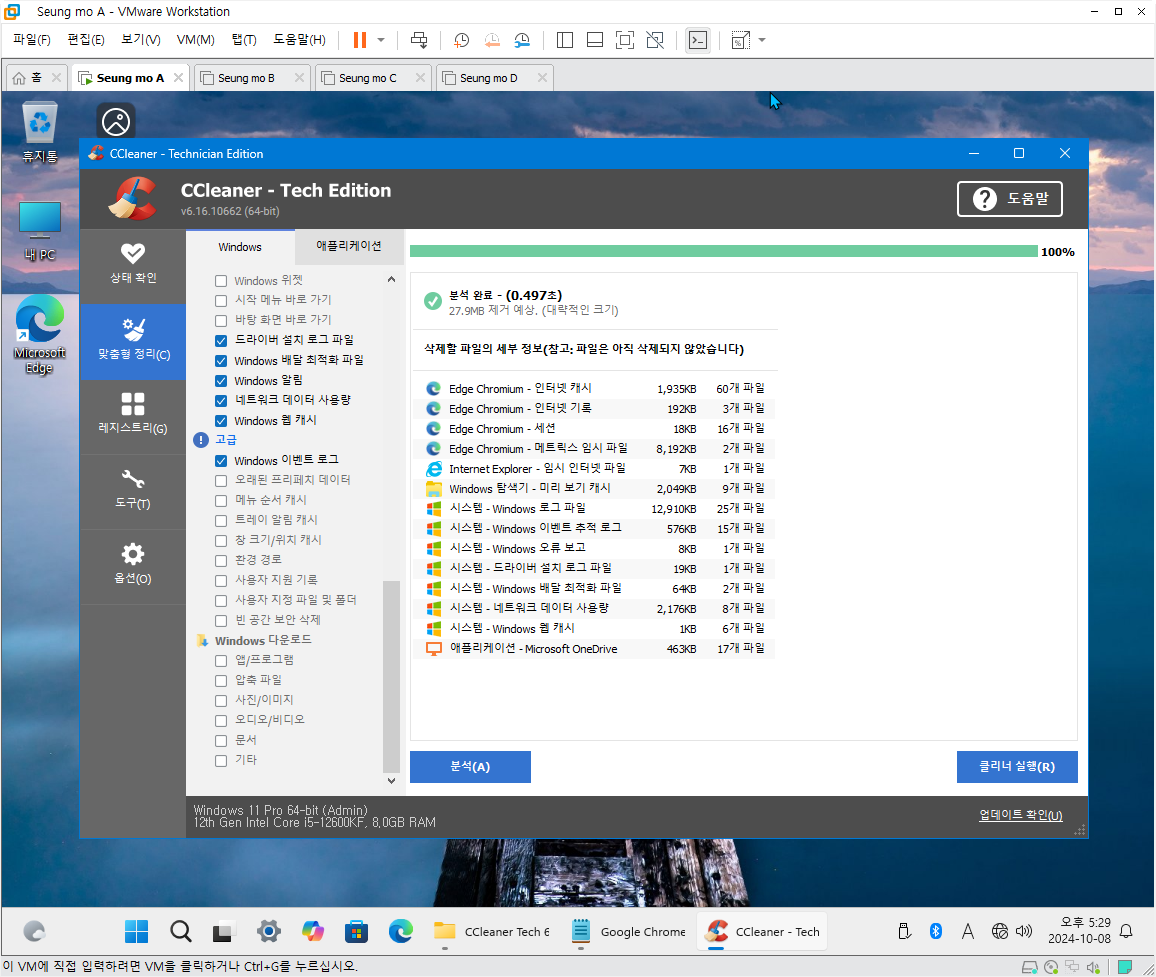Switch to the 애플리케이션 tab
1156x977 pixels.
click(349, 246)
